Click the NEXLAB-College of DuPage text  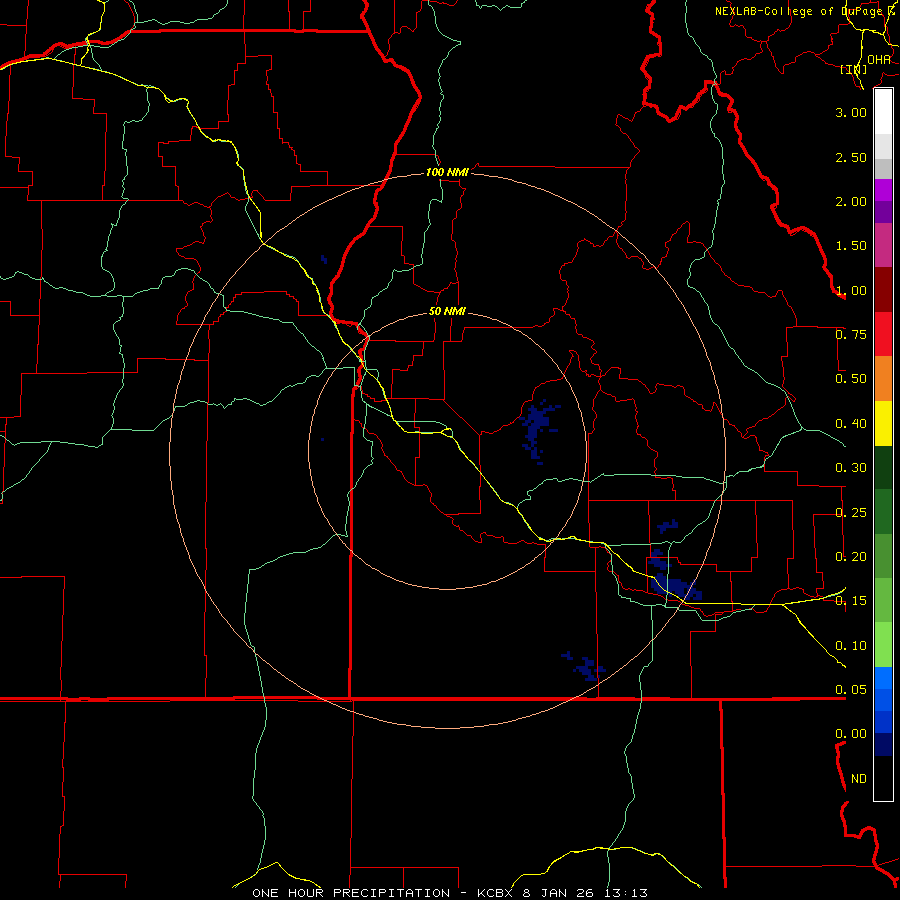804,11
